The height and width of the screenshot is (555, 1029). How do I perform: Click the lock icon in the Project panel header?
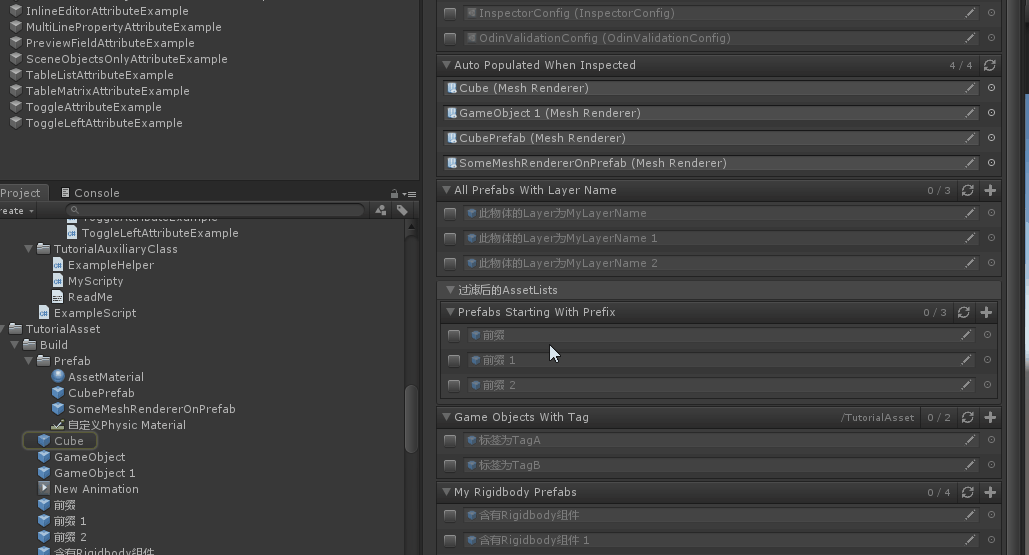coord(395,193)
